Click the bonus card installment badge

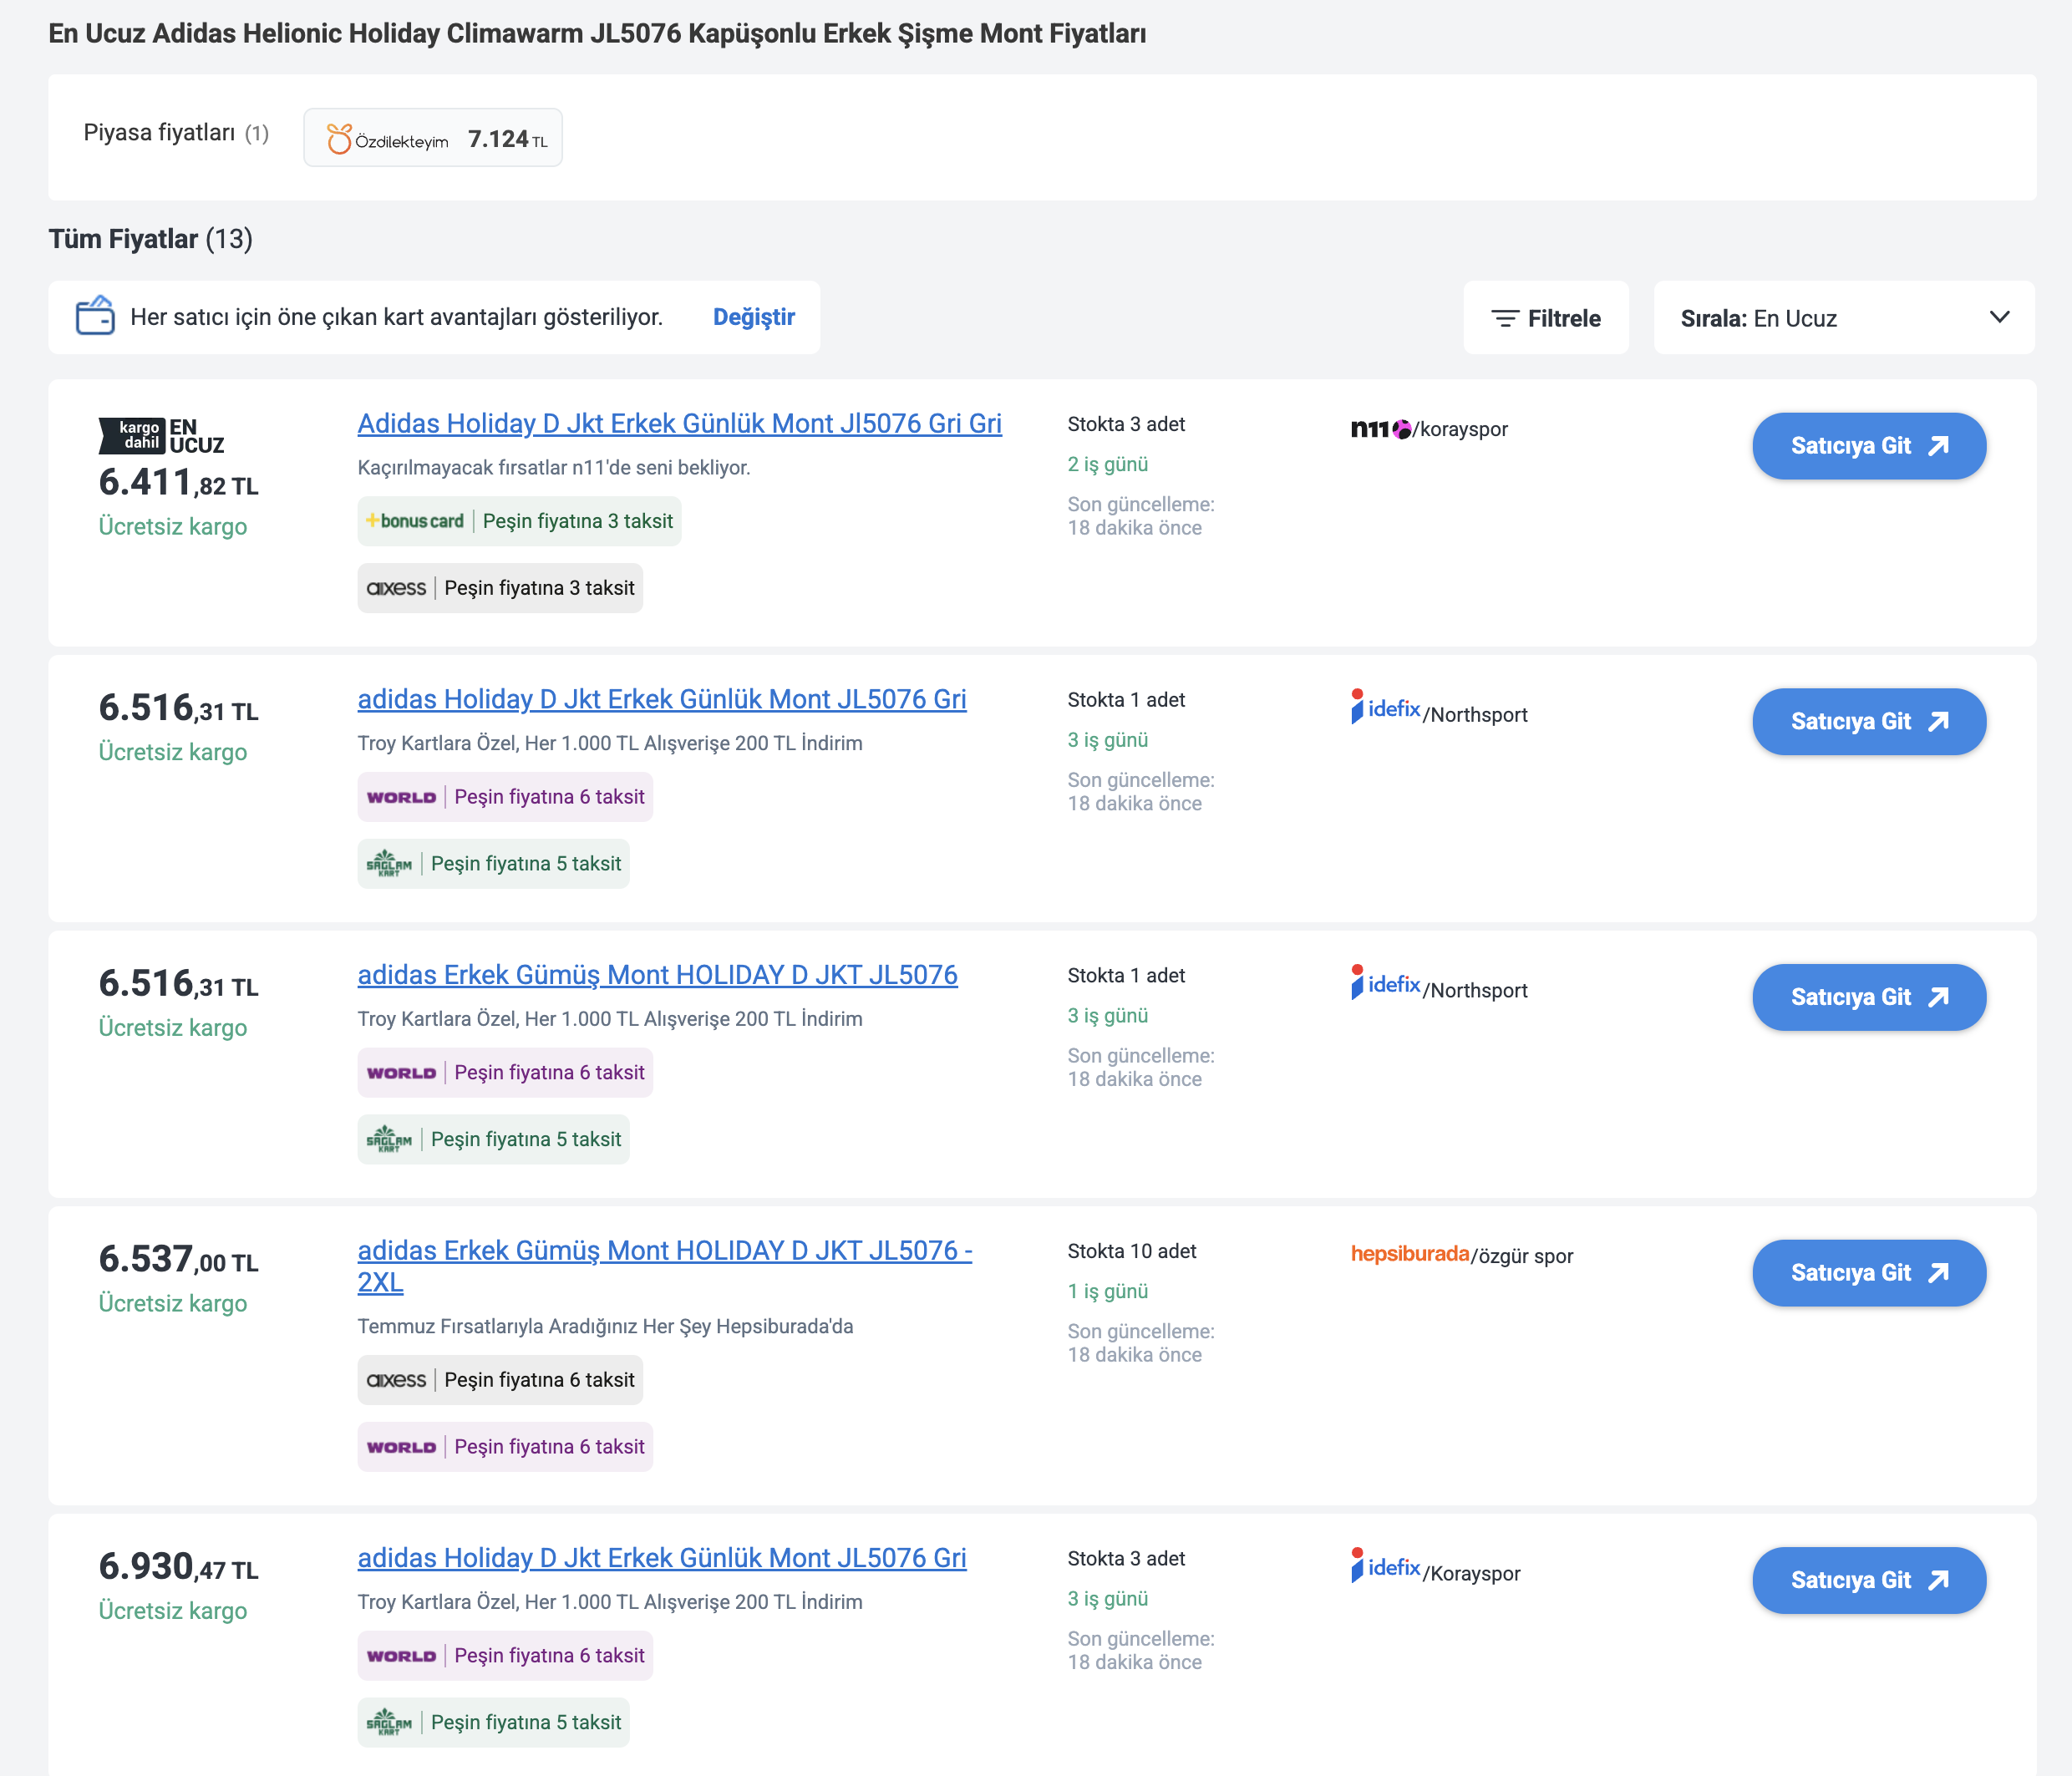pos(519,521)
